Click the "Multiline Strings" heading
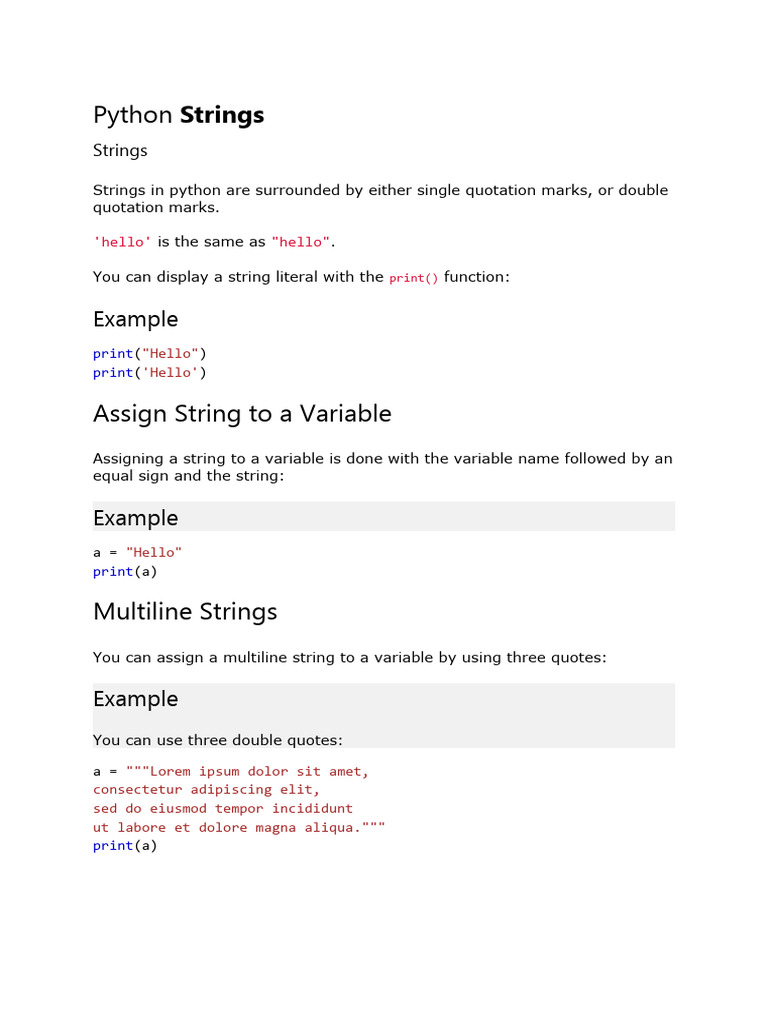This screenshot has height=1024, width=768. pos(185,611)
